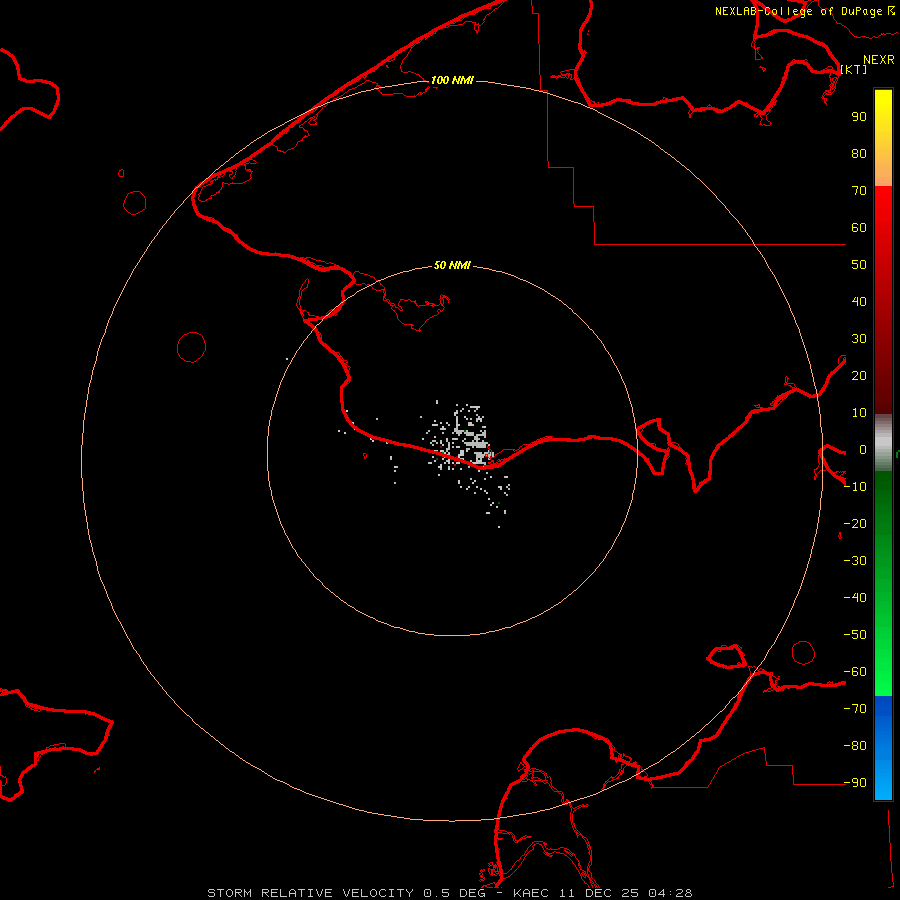Click the -20 value on velocity scale
900x900 pixels.
(855, 523)
